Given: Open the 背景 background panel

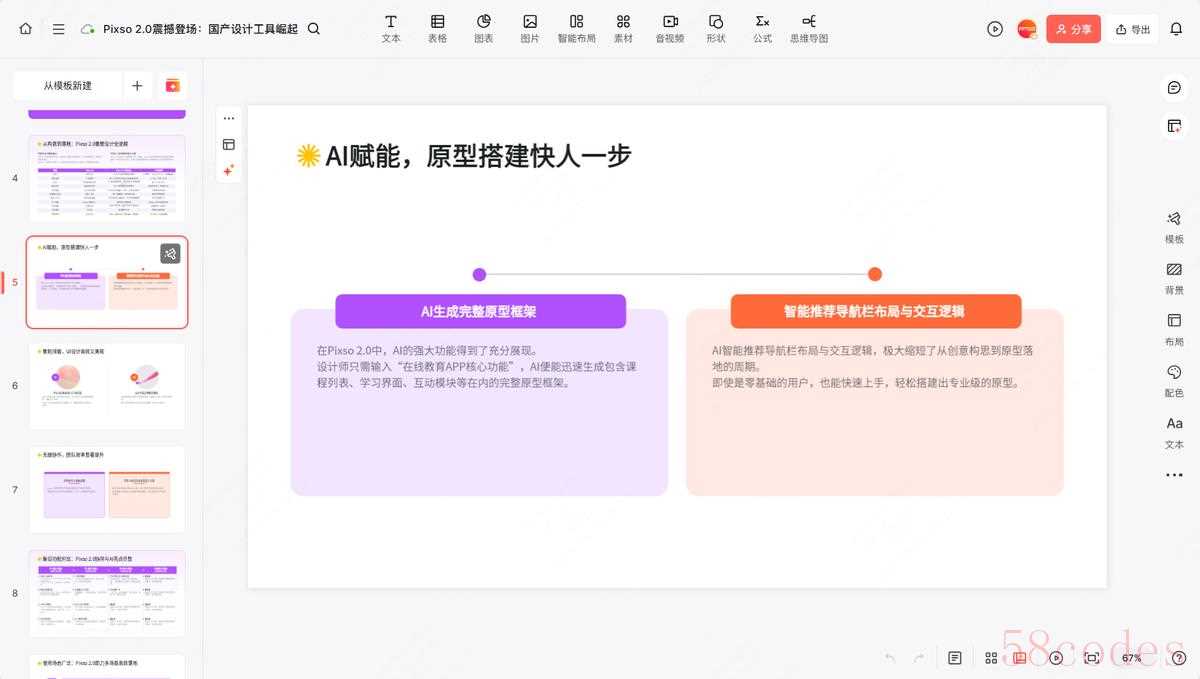Looking at the screenshot, I should click(1174, 277).
